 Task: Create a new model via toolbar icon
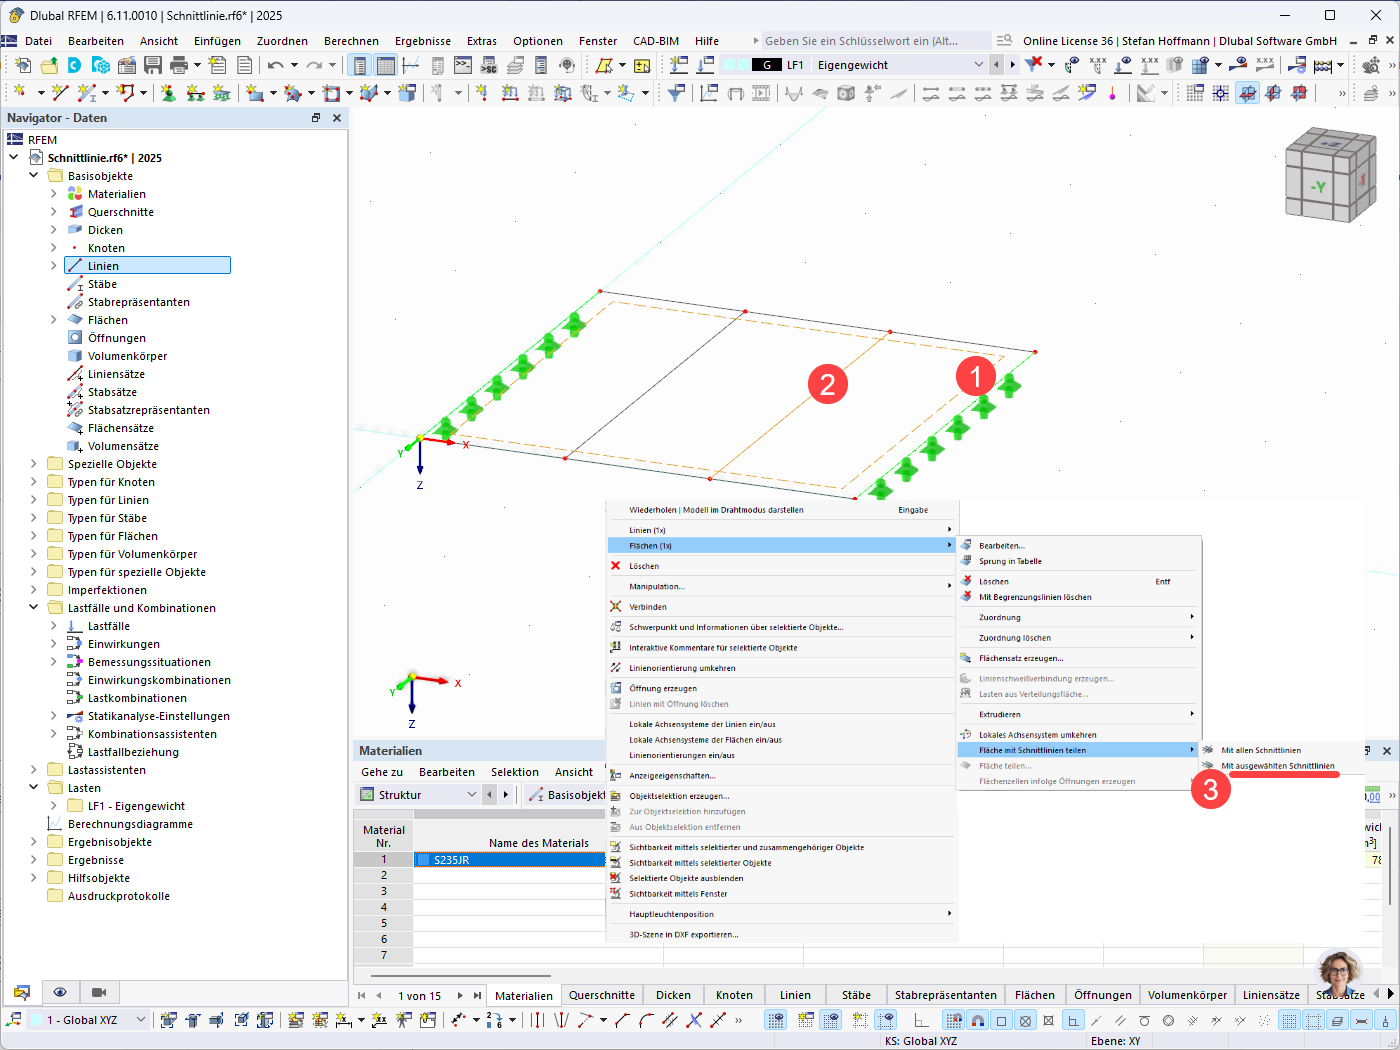pos(22,65)
